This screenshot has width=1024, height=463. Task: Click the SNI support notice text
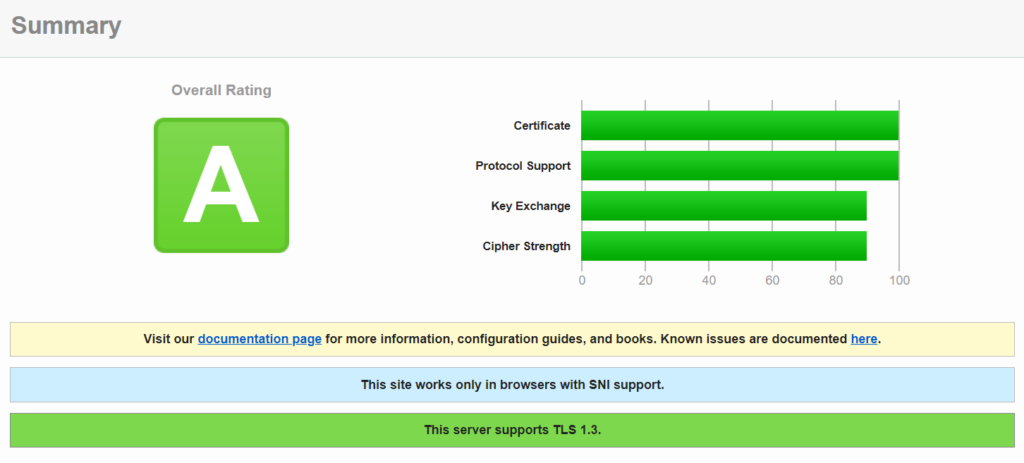[513, 385]
